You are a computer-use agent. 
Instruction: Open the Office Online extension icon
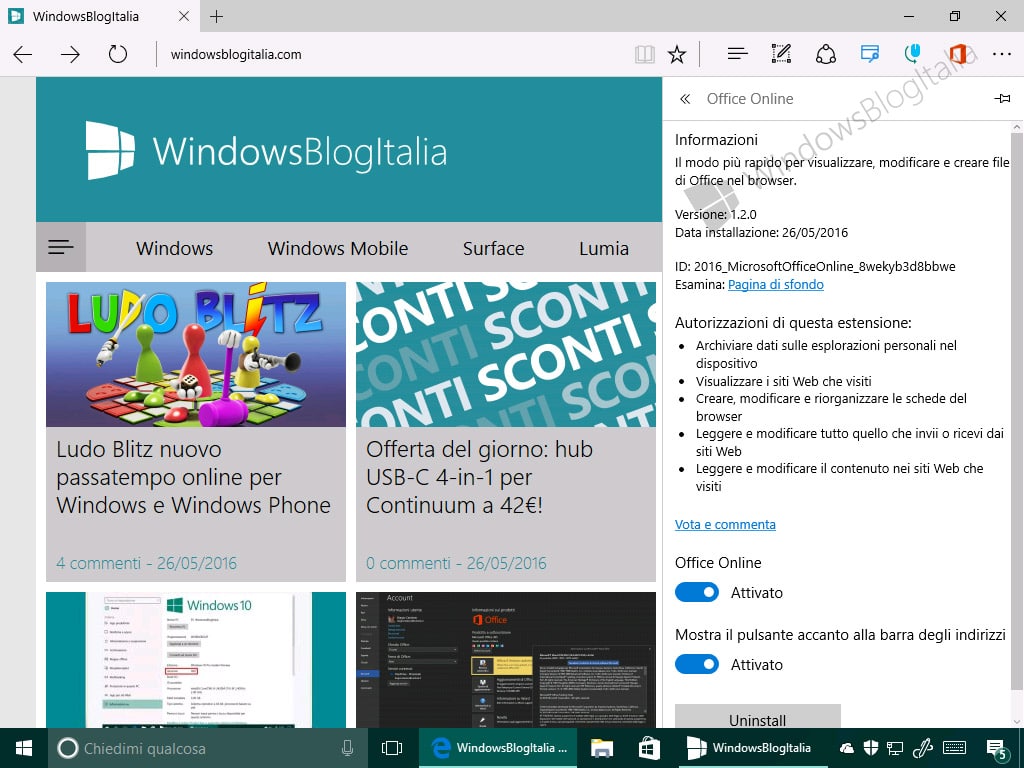(957, 54)
